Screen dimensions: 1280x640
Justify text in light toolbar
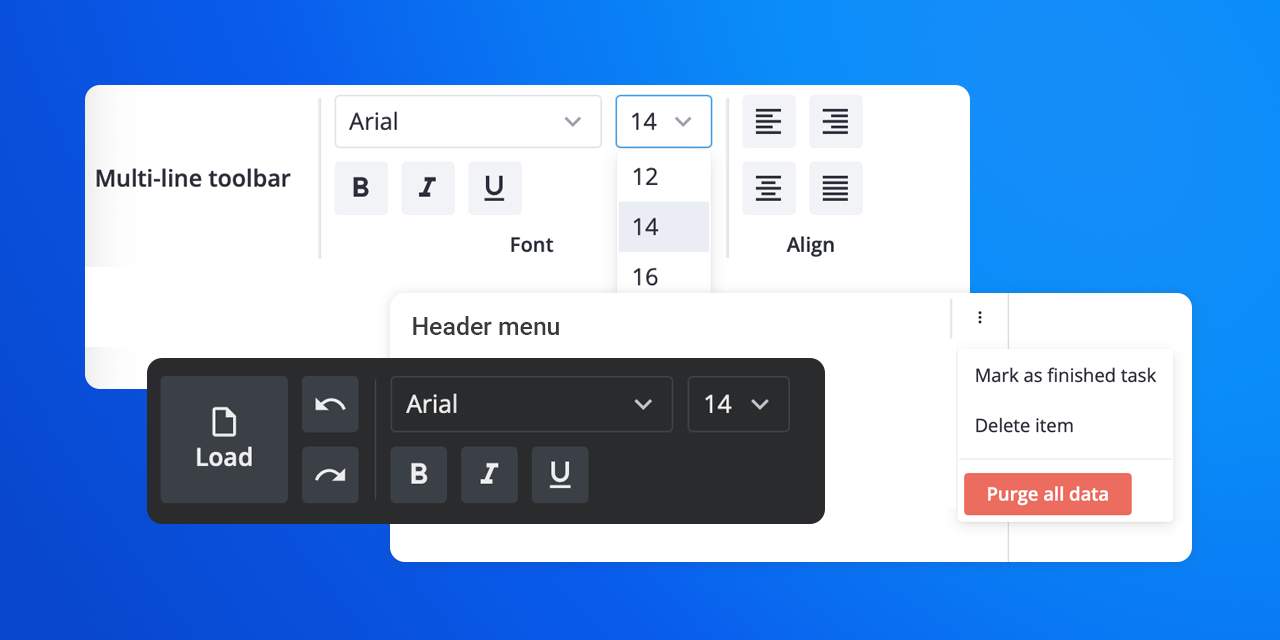point(836,188)
